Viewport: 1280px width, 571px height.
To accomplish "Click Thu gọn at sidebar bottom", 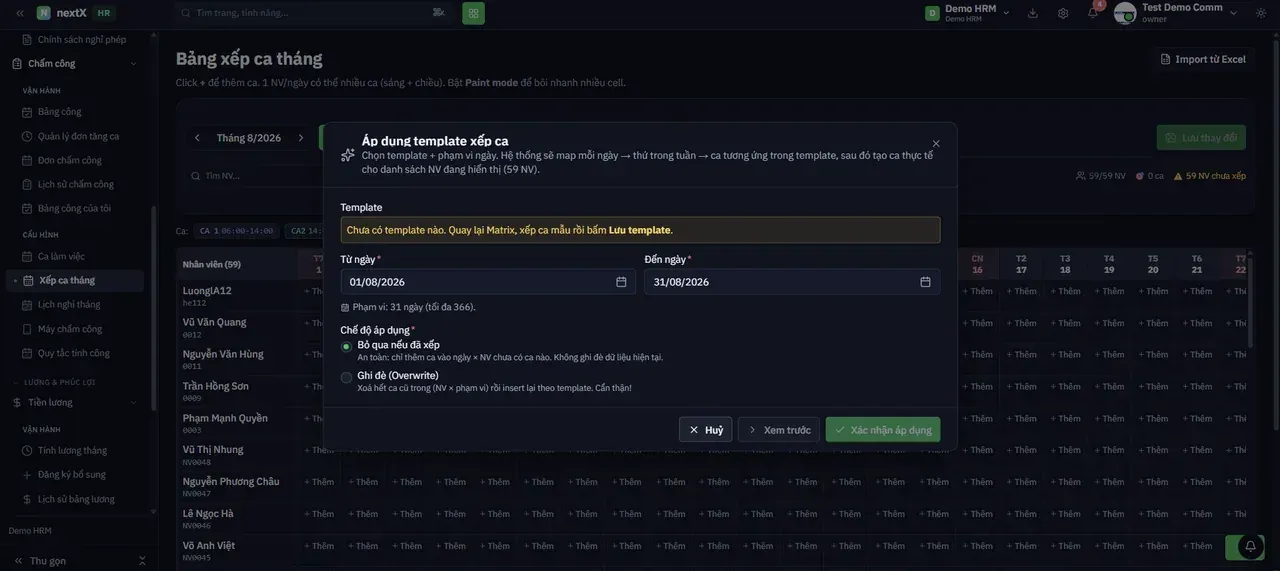I will [48, 561].
